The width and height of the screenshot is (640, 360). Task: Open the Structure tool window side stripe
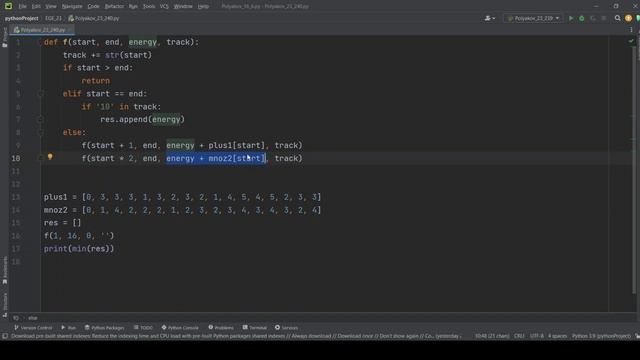(x=4, y=305)
